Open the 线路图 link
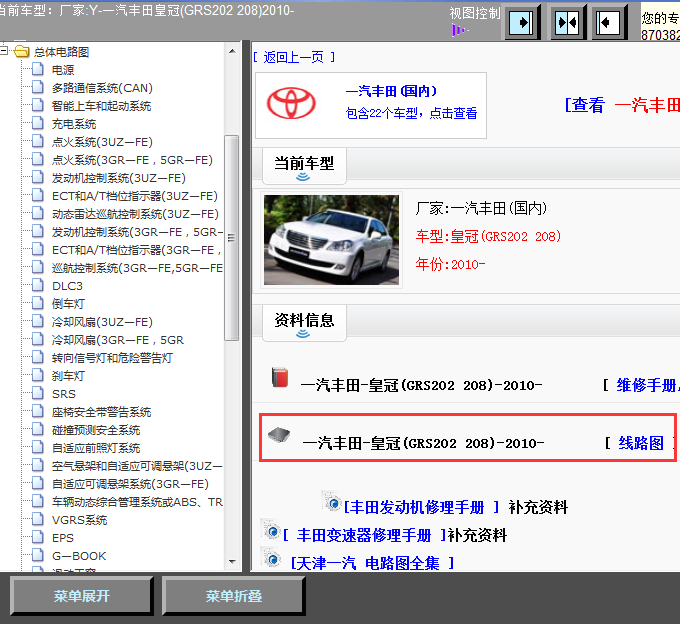Image resolution: width=680 pixels, height=624 pixels. point(641,443)
